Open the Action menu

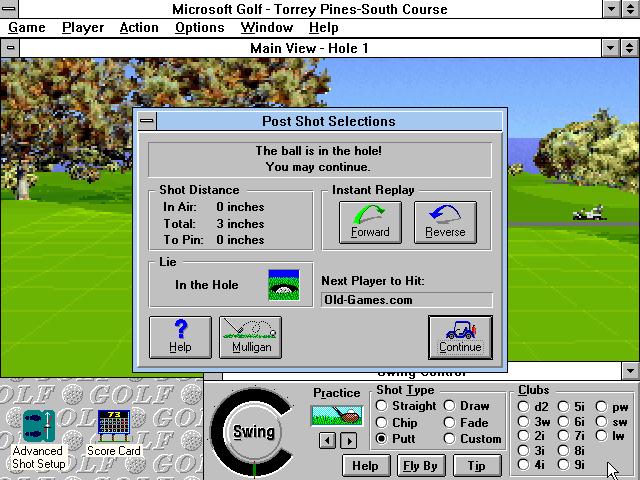(x=139, y=28)
